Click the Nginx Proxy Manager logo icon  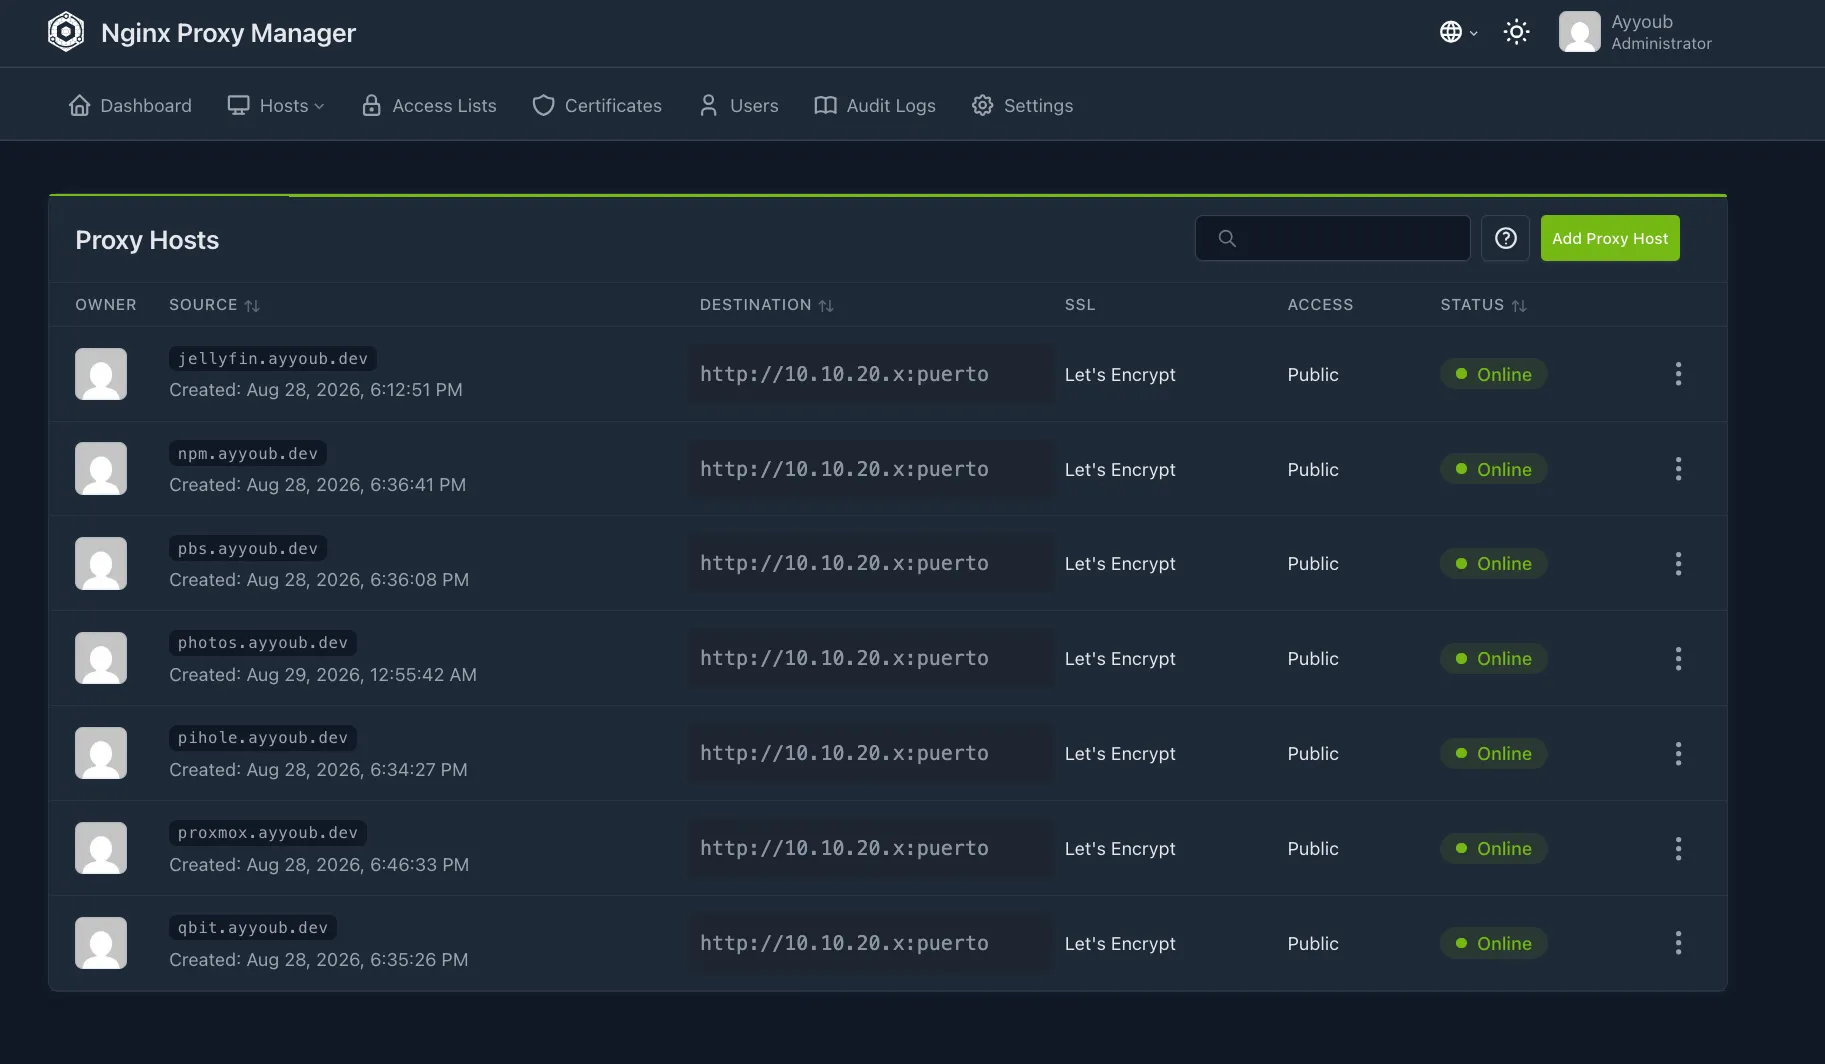[66, 32]
